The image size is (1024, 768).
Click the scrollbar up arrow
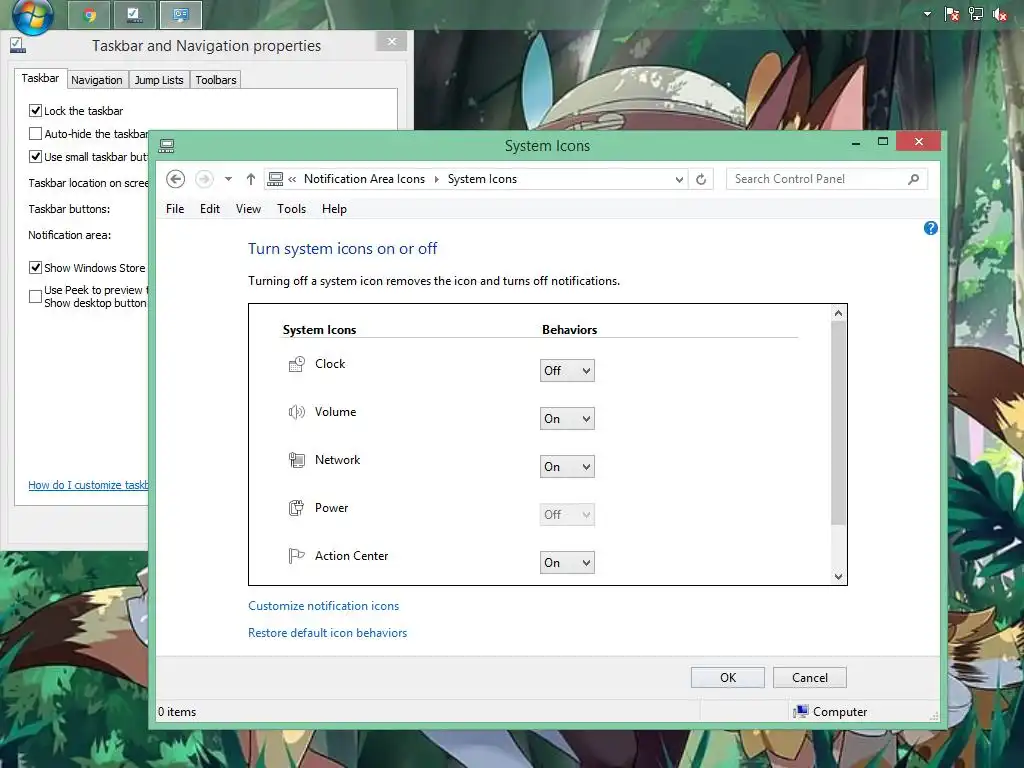(x=839, y=313)
